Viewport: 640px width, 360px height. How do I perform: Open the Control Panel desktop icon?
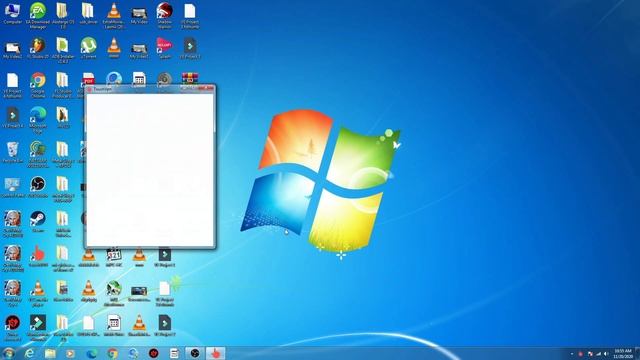pos(12,188)
